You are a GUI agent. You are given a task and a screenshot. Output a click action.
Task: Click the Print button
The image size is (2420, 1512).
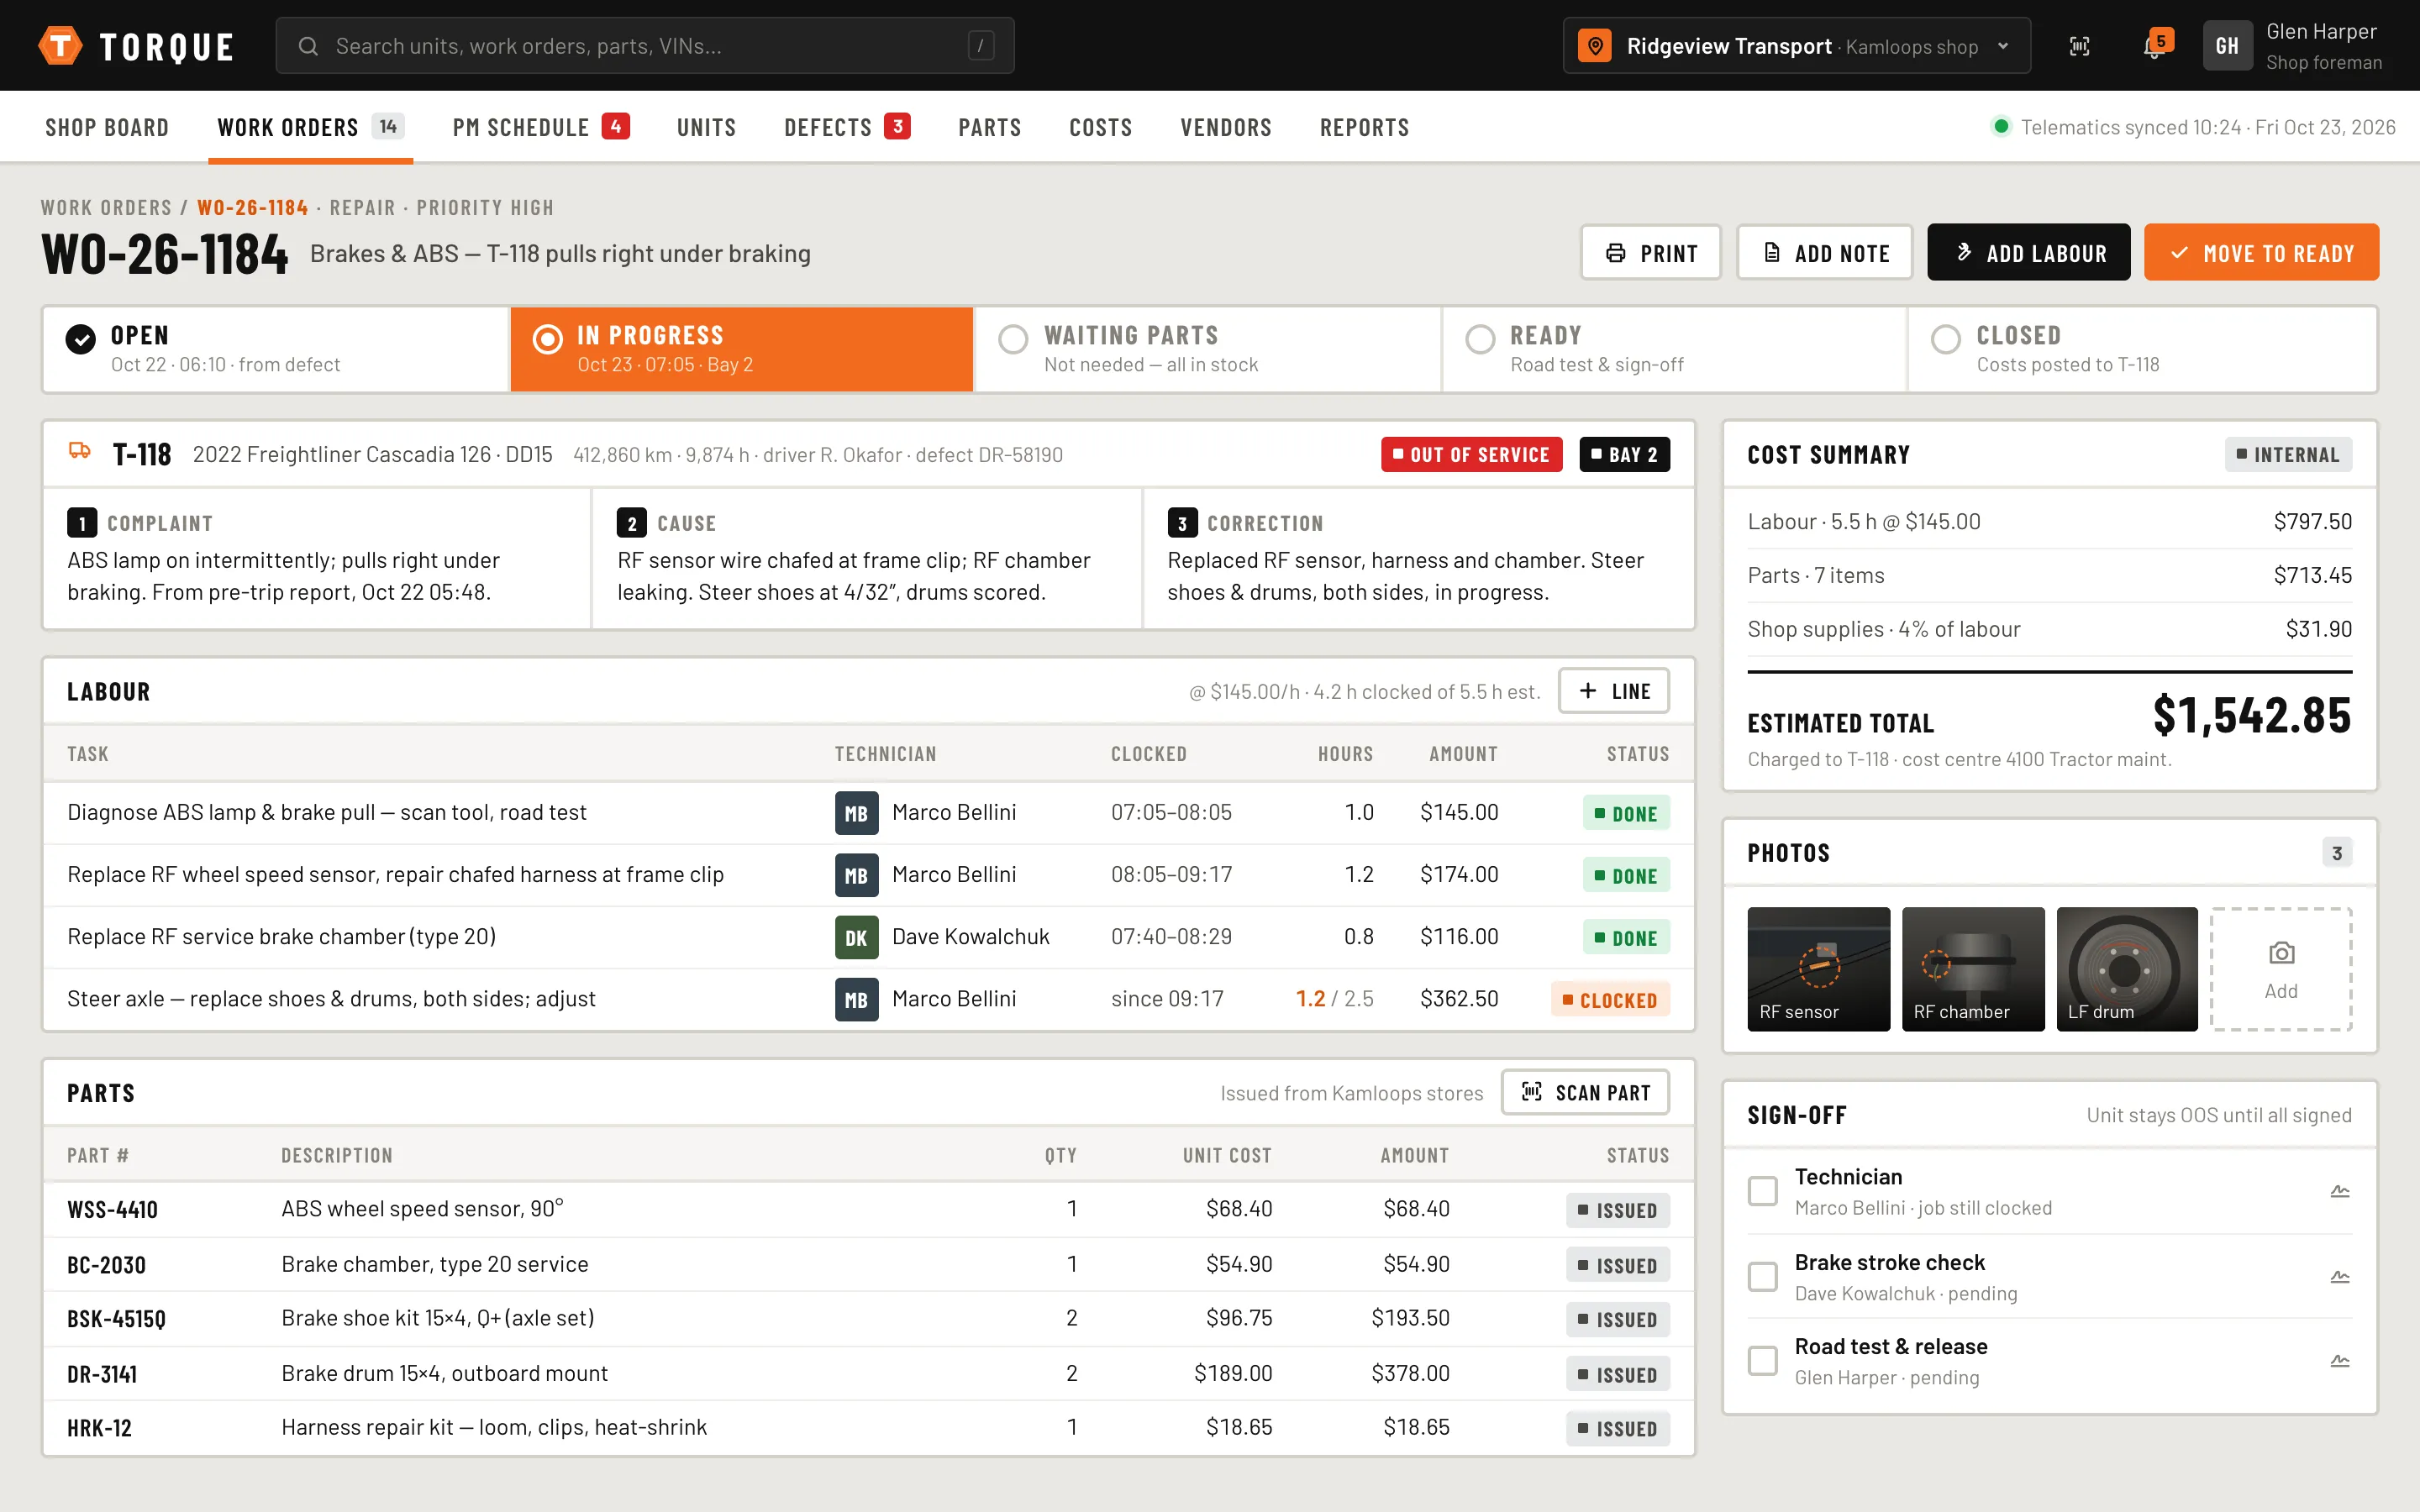[1651, 253]
